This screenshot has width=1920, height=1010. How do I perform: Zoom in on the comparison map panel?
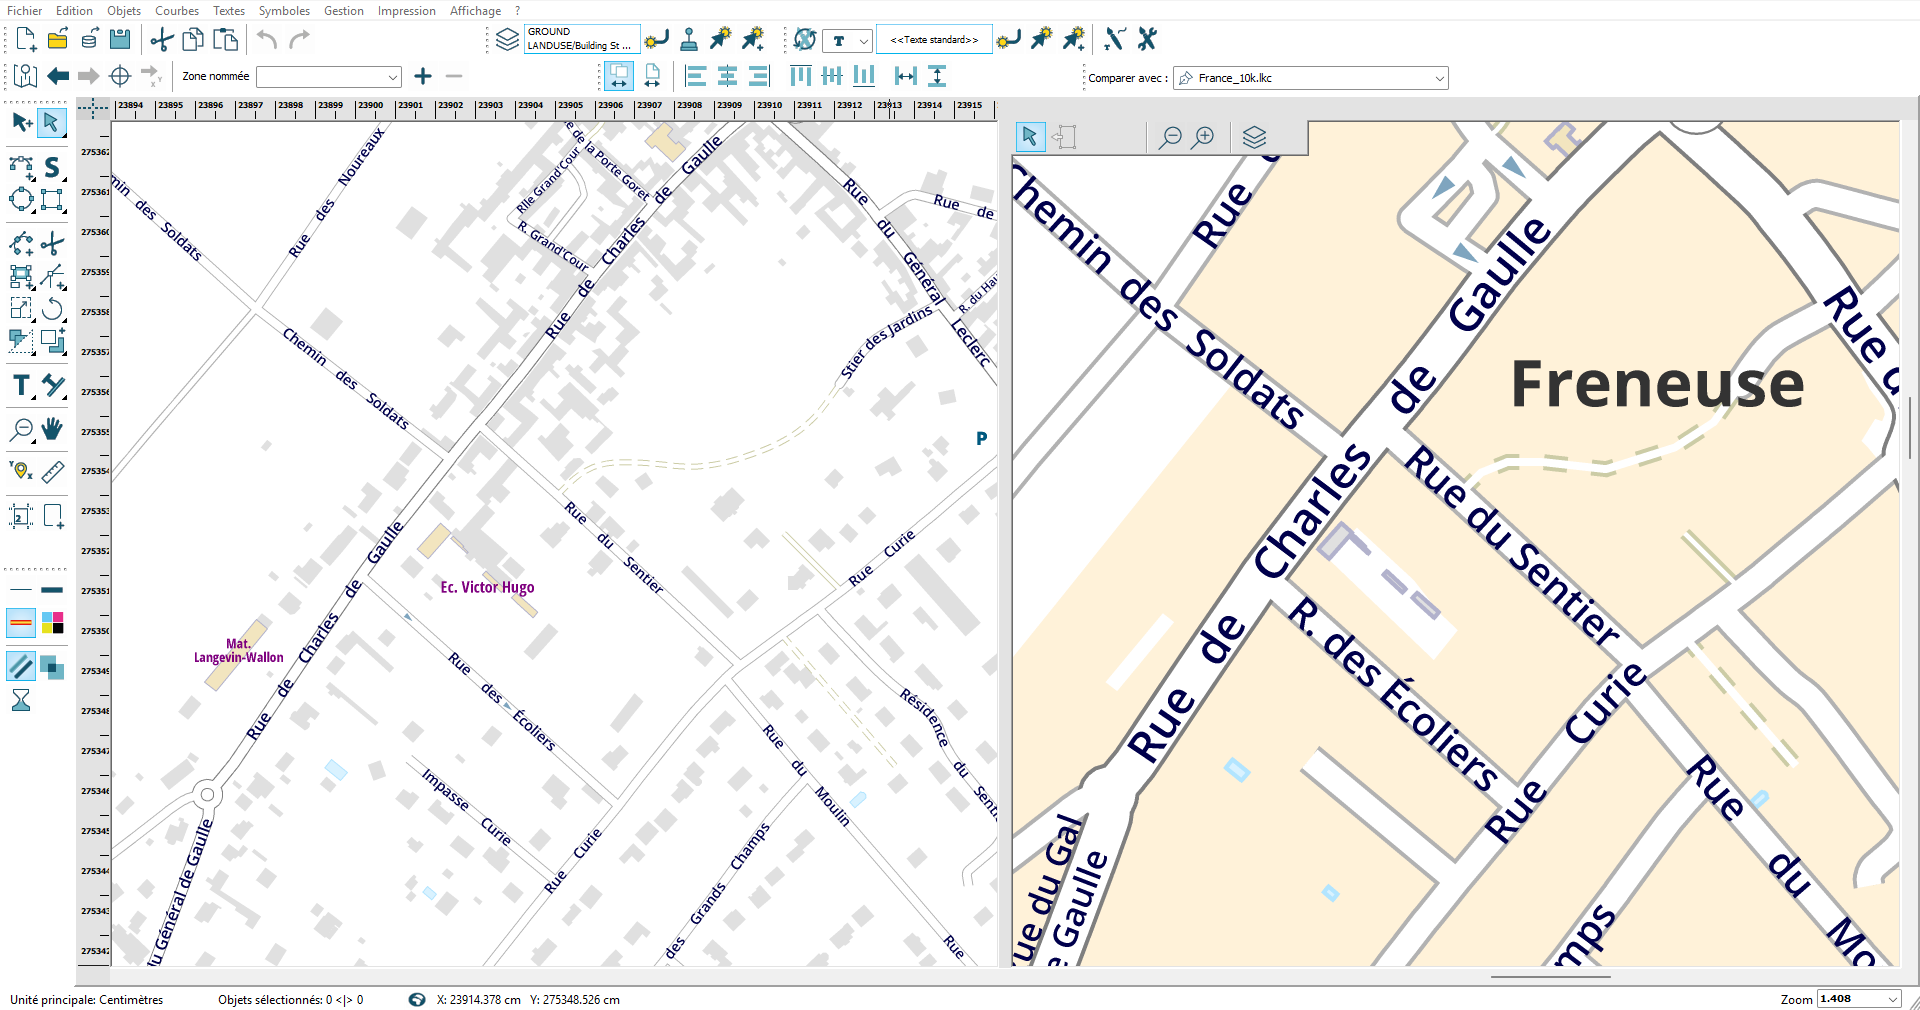1204,137
